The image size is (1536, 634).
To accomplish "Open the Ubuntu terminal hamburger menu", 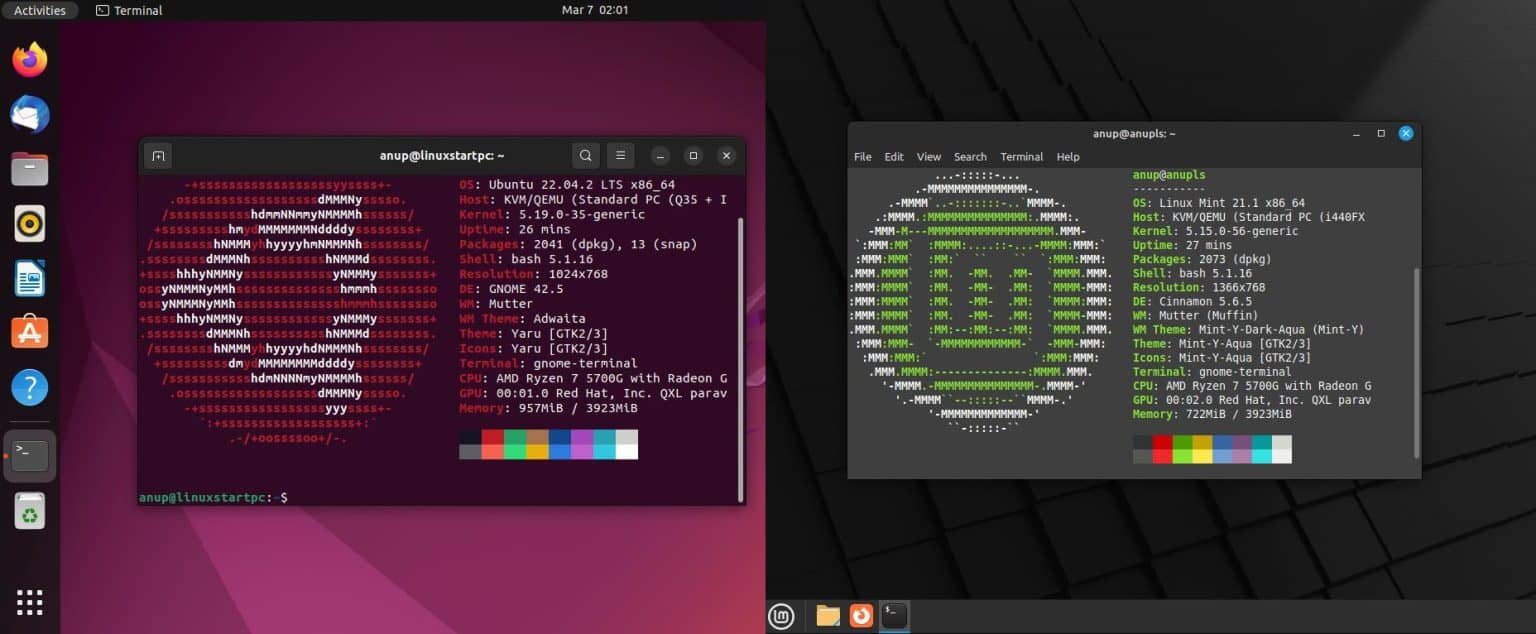I will (x=620, y=156).
